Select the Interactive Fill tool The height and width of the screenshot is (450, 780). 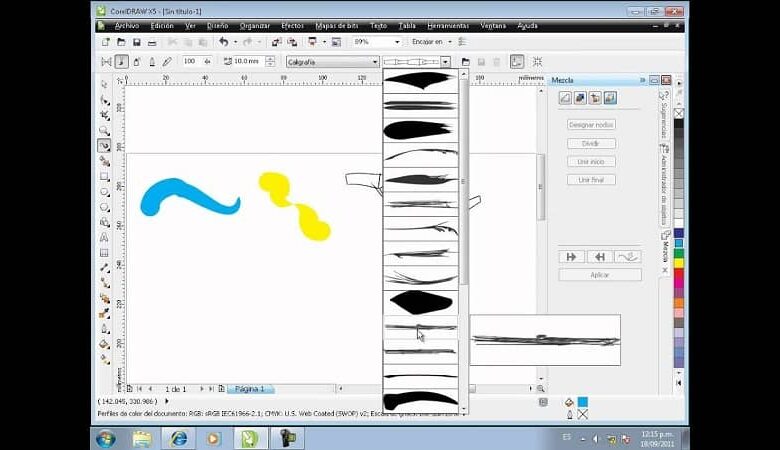point(104,359)
